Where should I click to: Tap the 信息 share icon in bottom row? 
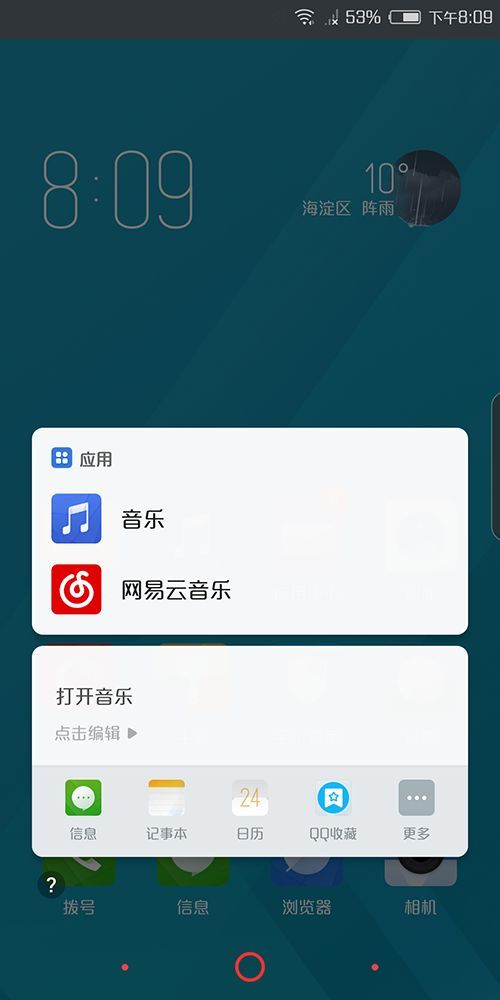[83, 798]
